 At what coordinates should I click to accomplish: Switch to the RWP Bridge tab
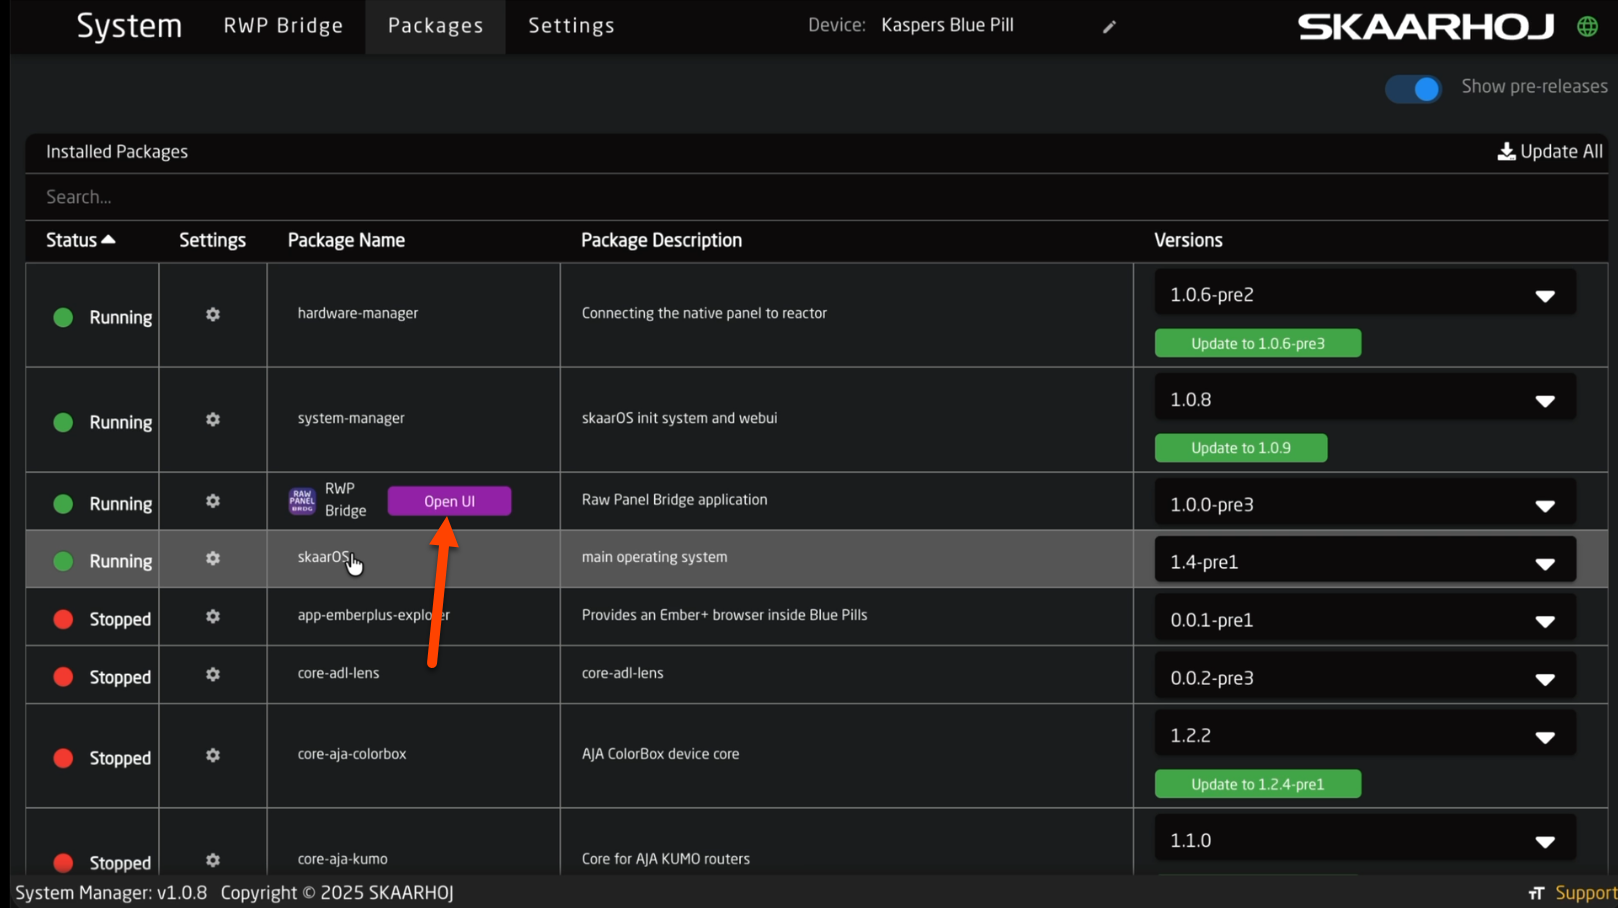(283, 26)
